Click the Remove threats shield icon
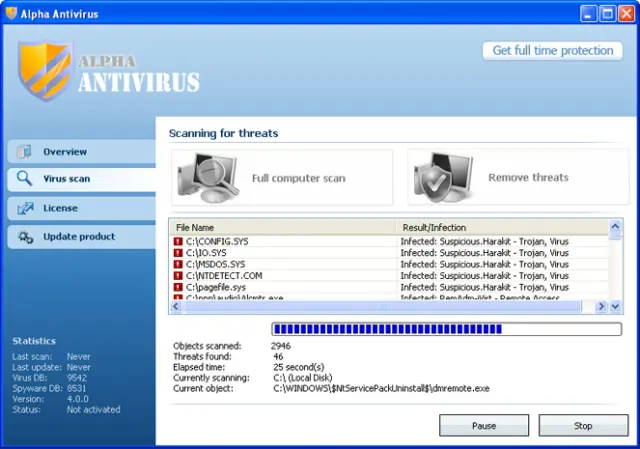 click(443, 178)
